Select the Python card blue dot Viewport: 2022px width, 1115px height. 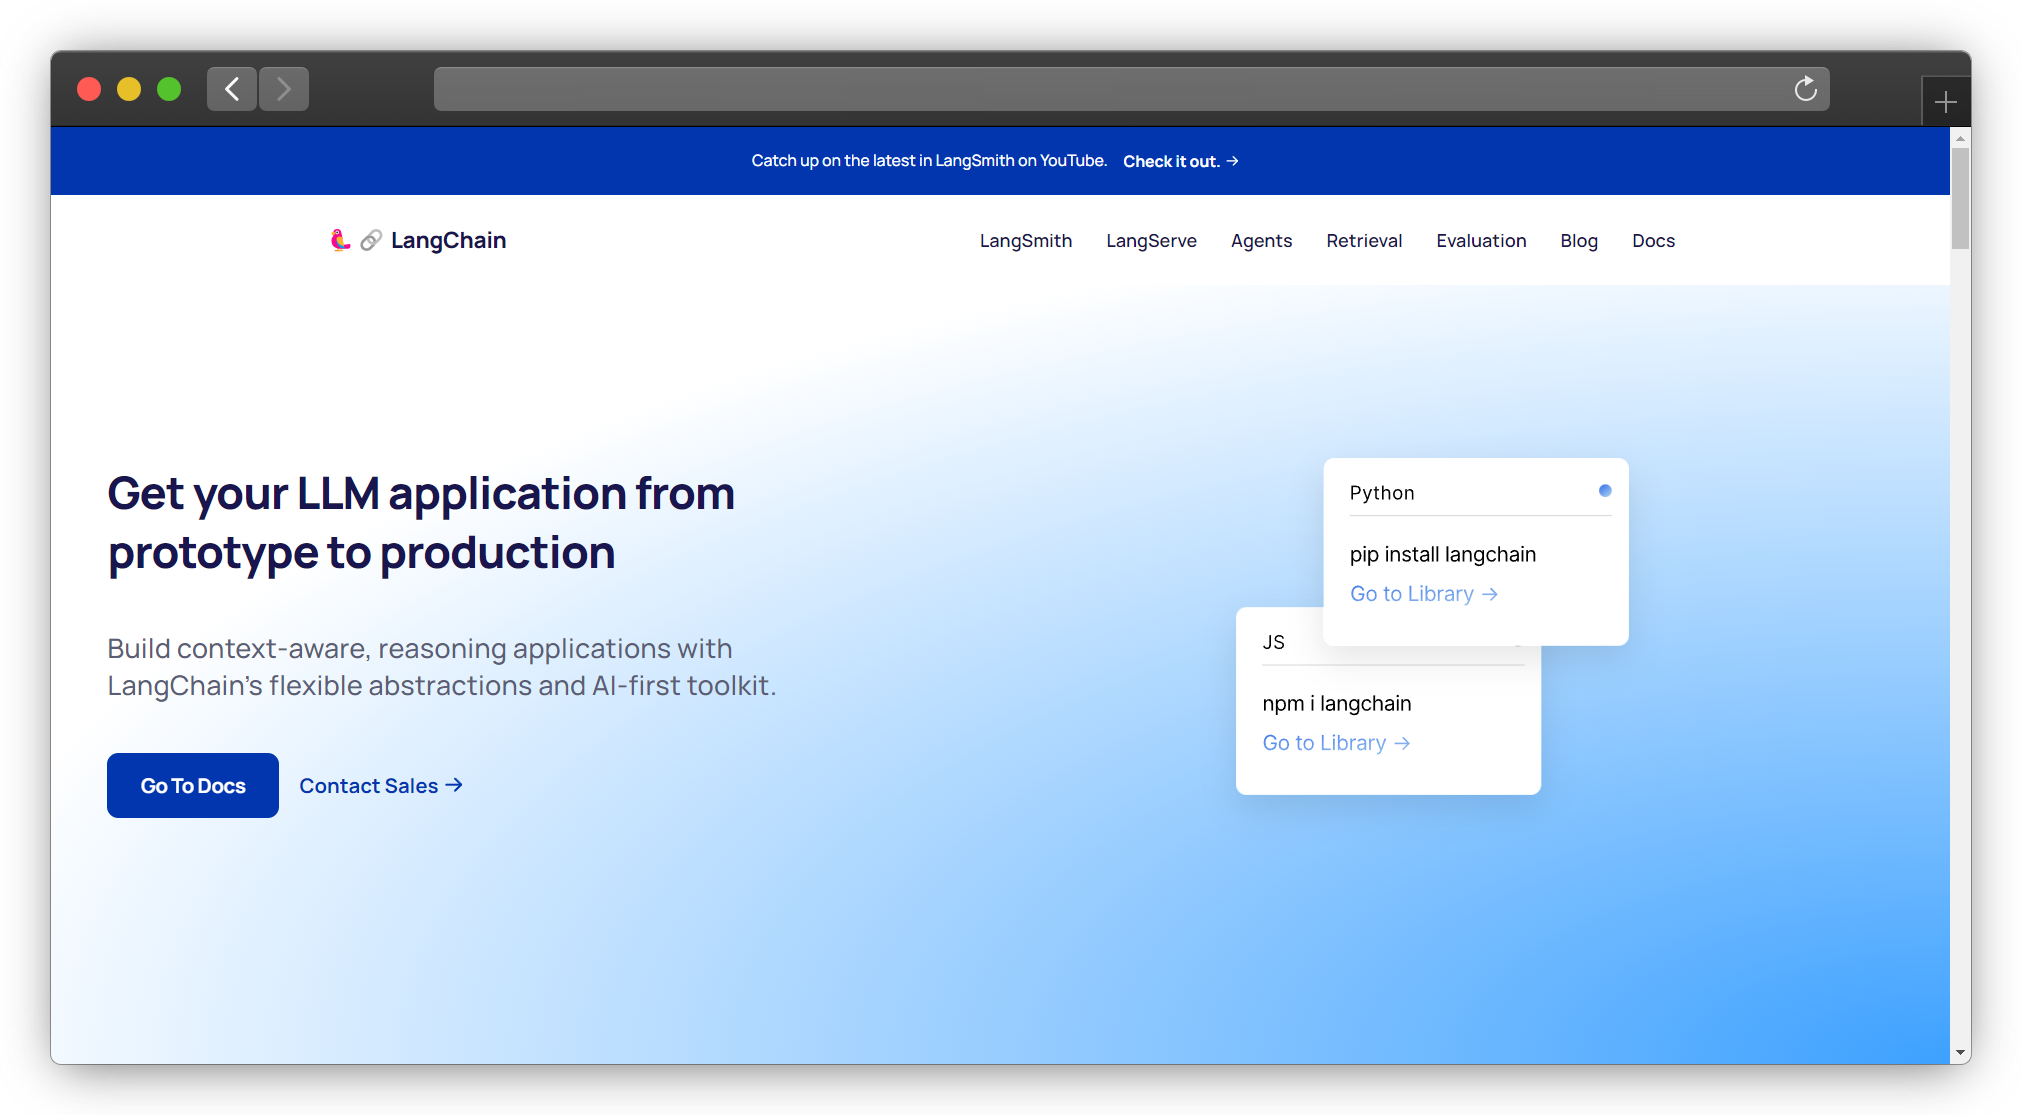tap(1604, 491)
